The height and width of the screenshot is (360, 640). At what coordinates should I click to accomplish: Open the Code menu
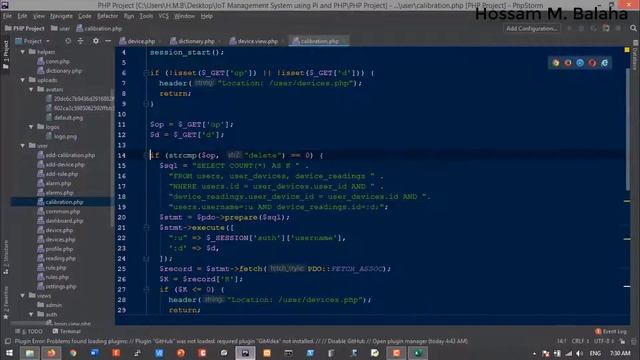point(84,16)
